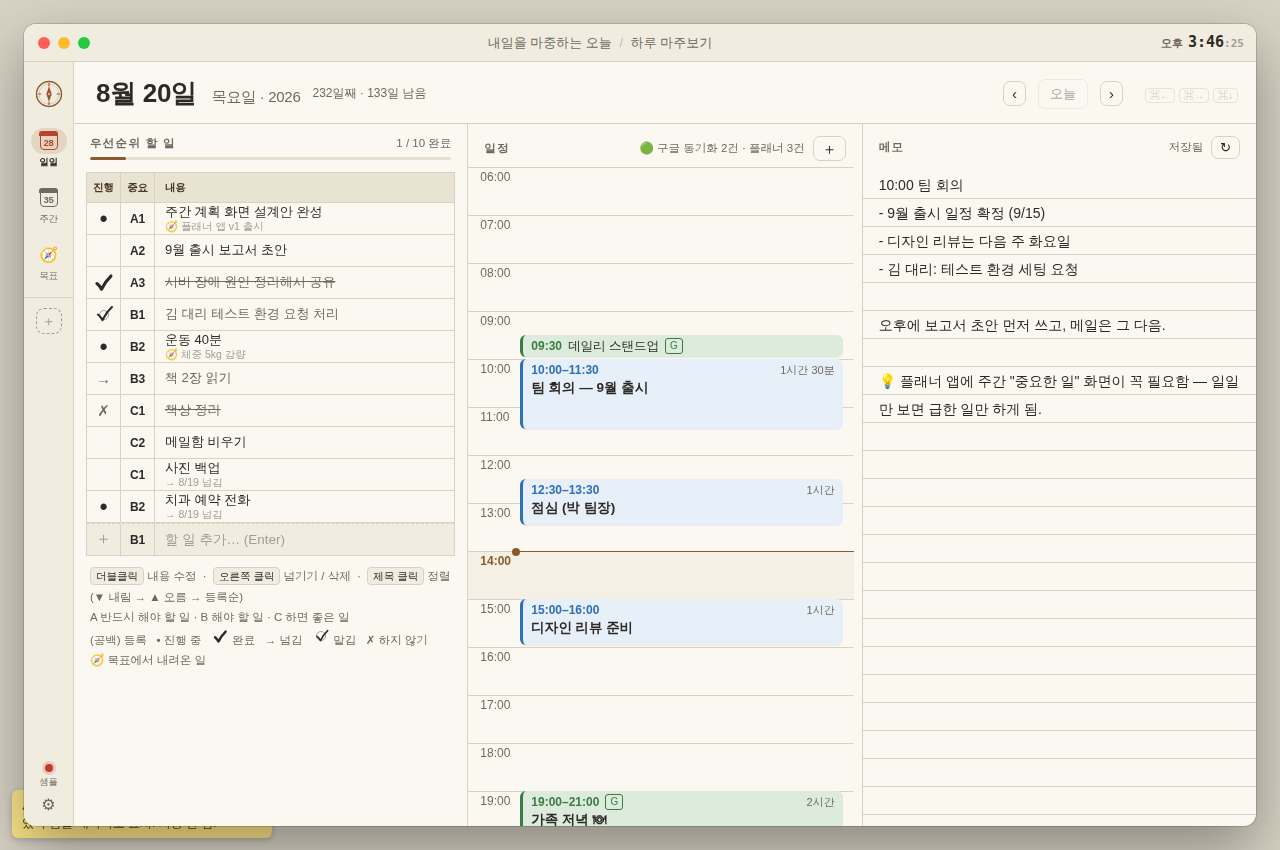1280x850 pixels.
Task: Sort tasks via the 내용 column header
Action: pos(304,188)
